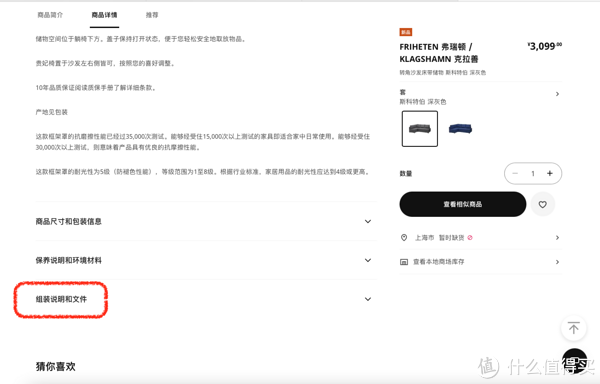Expand 保养说明和环境材料 section
The image size is (600, 384).
tap(206, 260)
